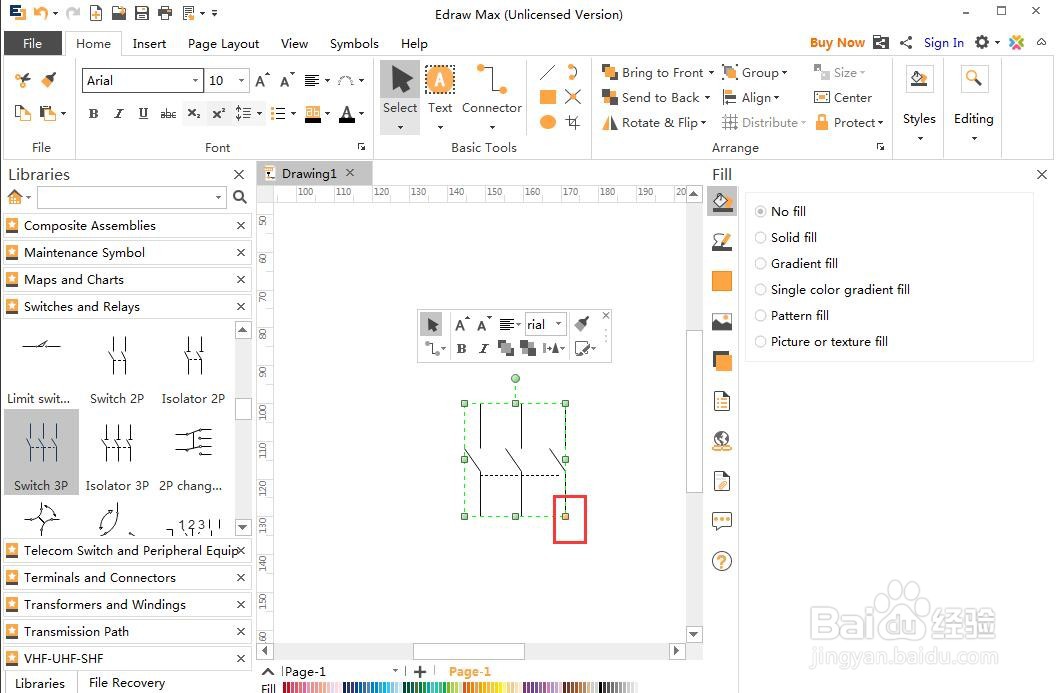1056x693 pixels.
Task: Click the Sign In link
Action: [944, 42]
